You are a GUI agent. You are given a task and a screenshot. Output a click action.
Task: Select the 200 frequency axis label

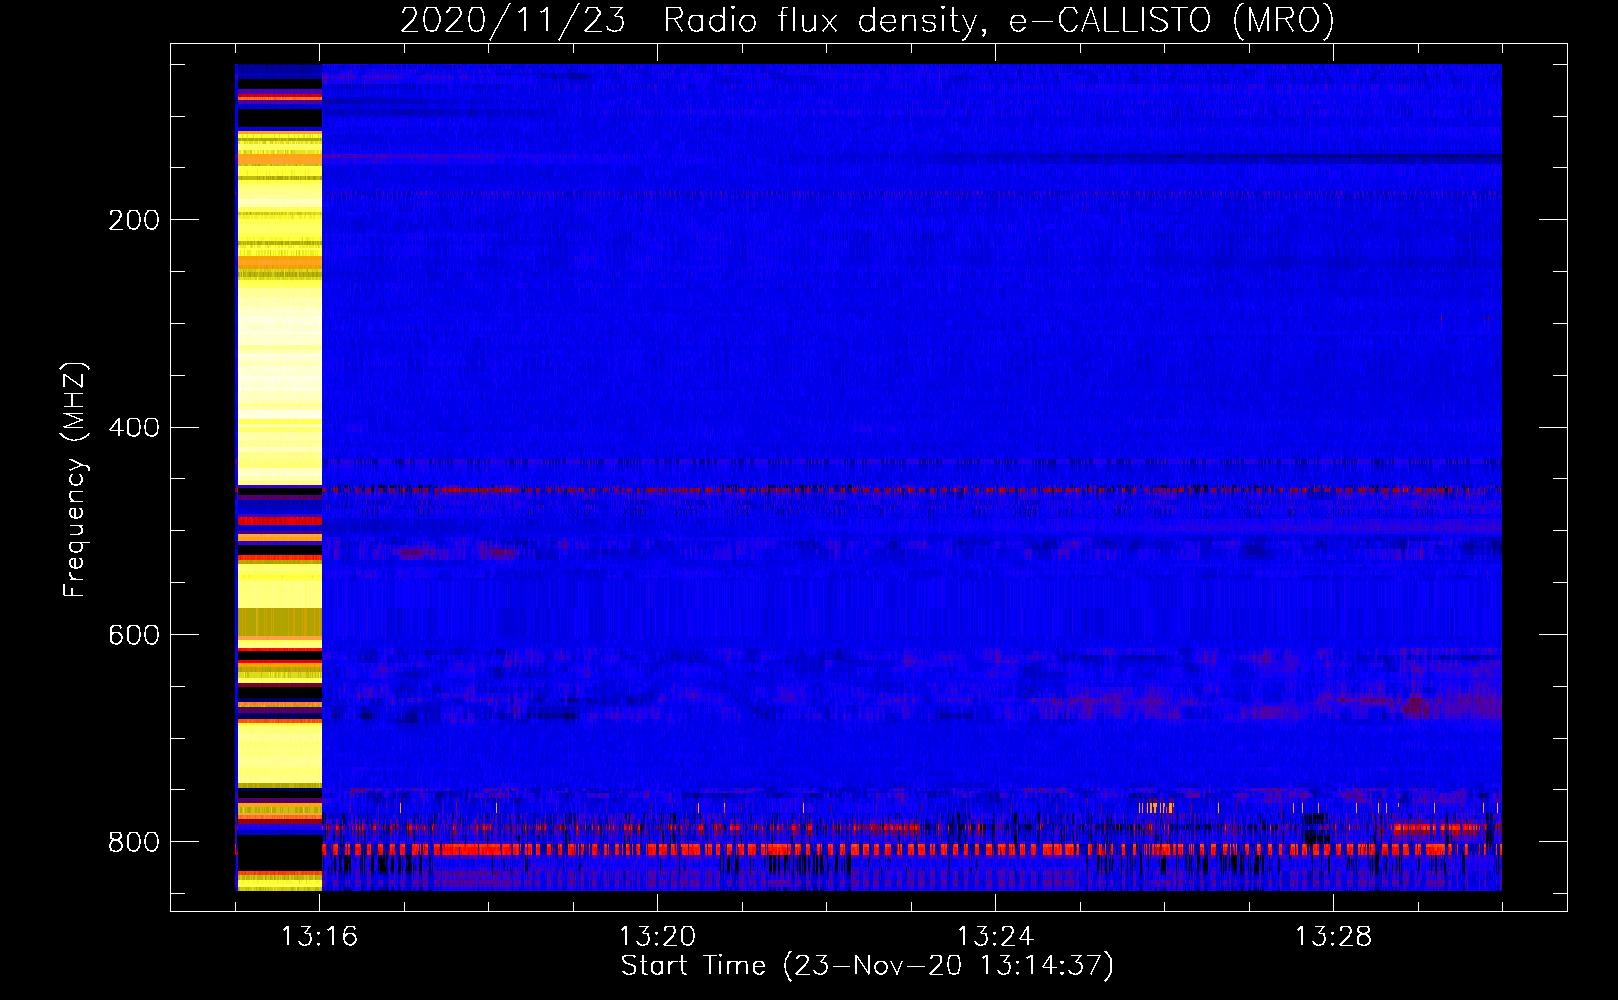point(134,220)
